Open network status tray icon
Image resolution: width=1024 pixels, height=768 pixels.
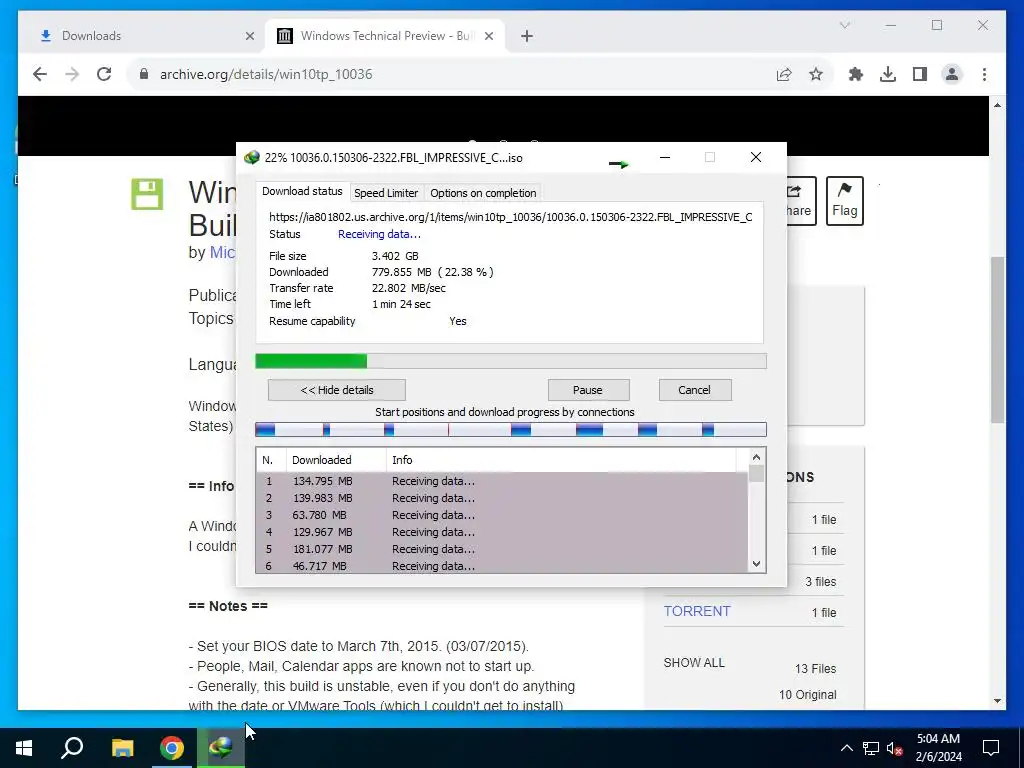click(x=871, y=748)
